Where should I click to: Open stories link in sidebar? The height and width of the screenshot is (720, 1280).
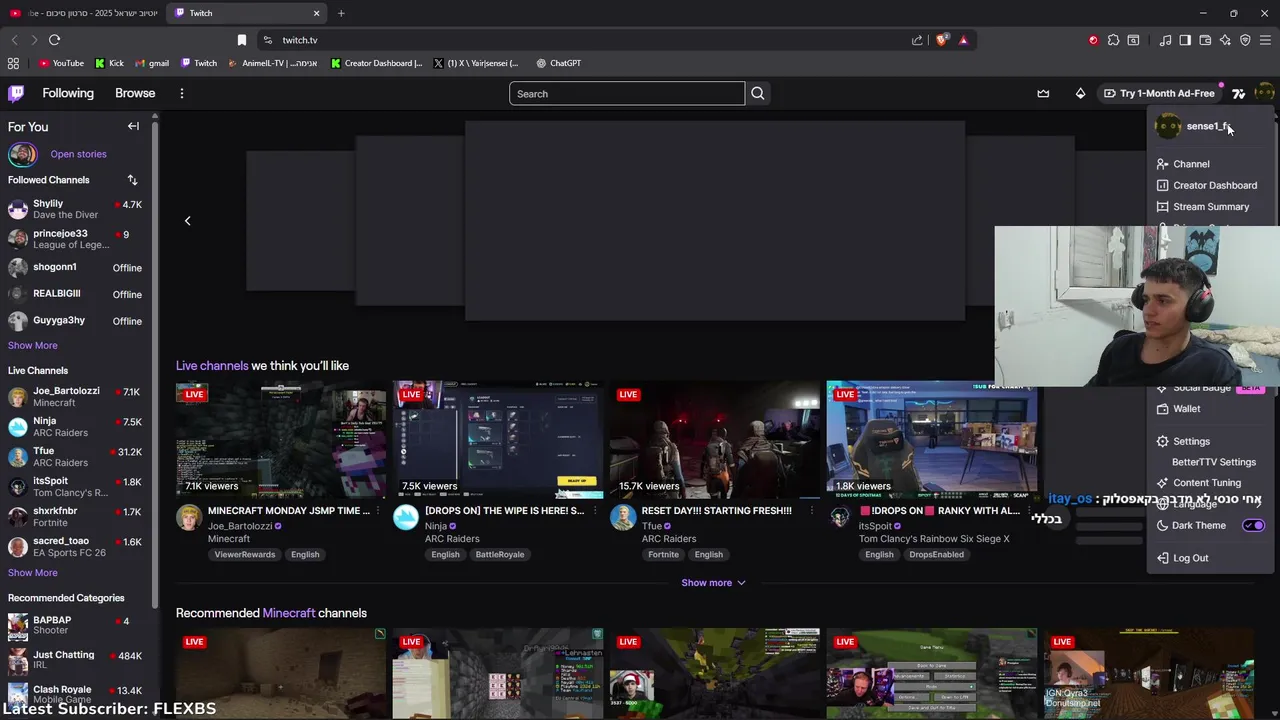78,154
